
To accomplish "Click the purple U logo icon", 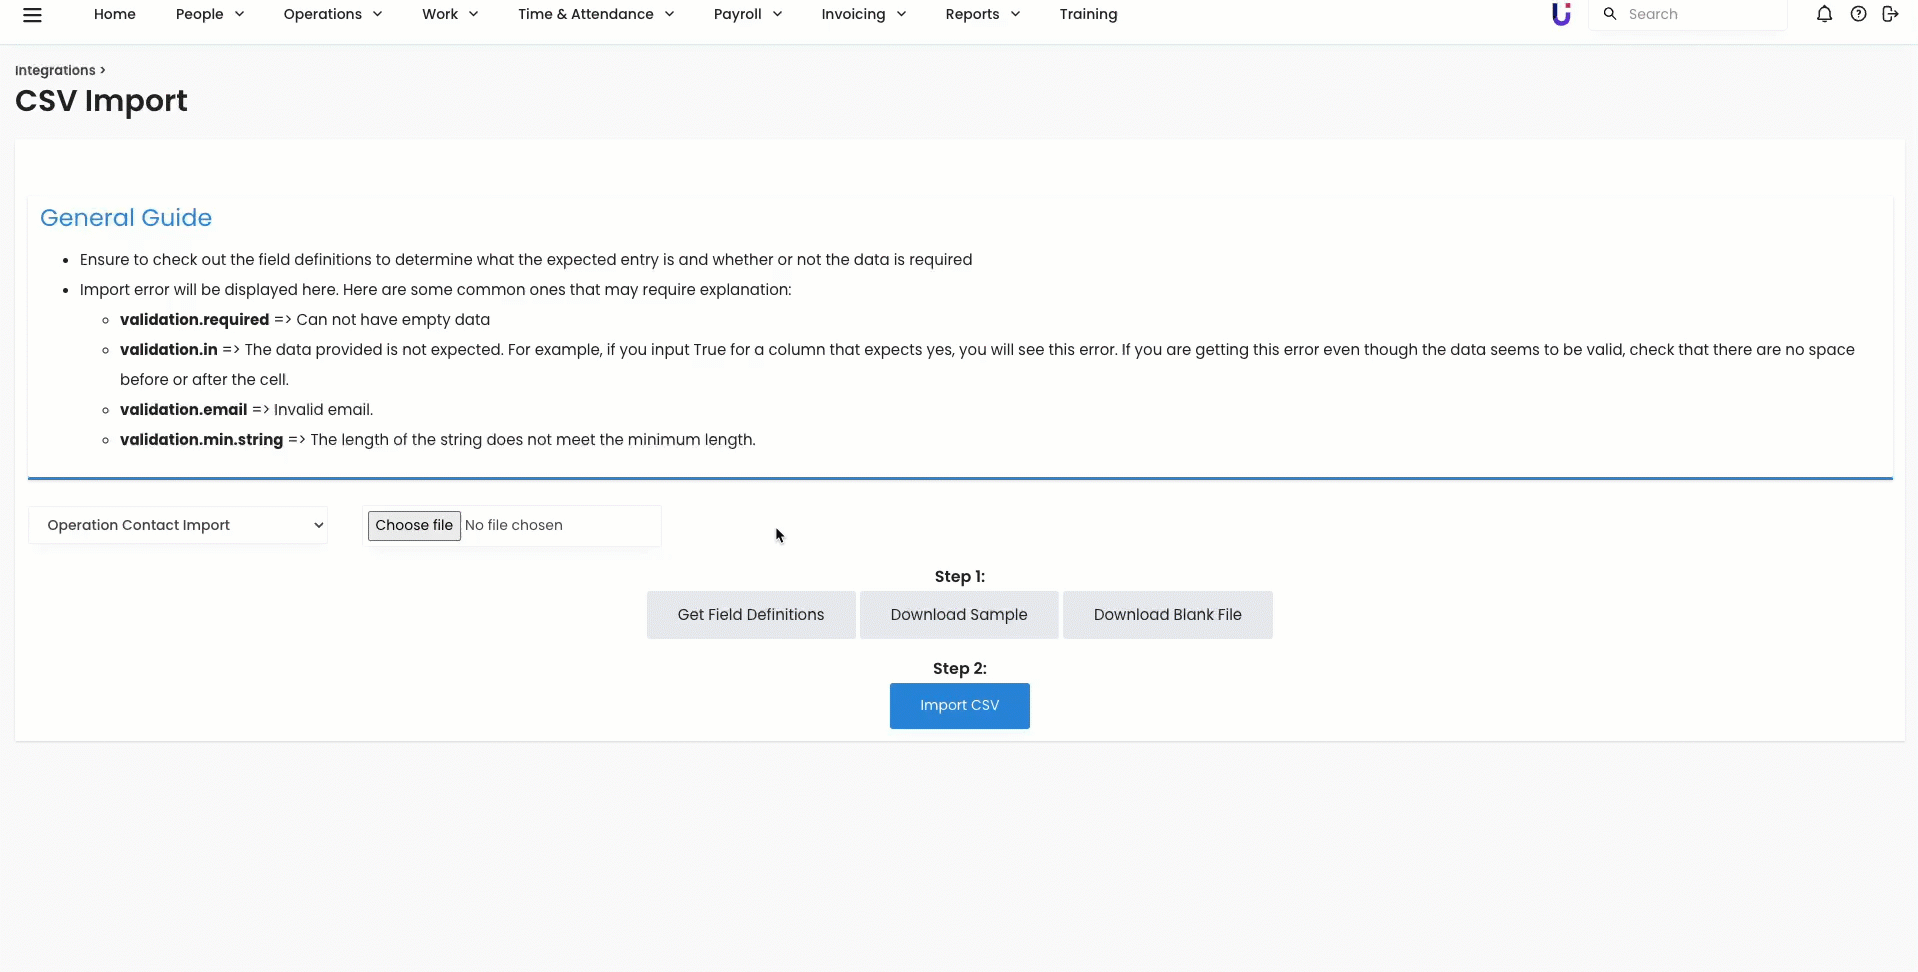I will point(1561,14).
